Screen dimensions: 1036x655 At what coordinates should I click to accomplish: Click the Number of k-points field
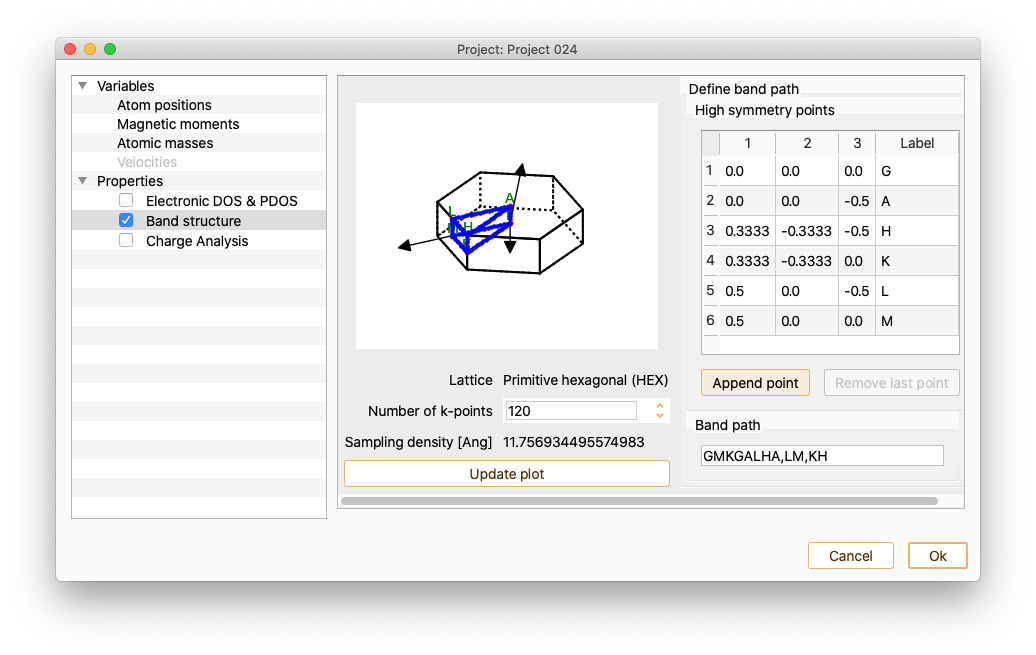pos(570,411)
